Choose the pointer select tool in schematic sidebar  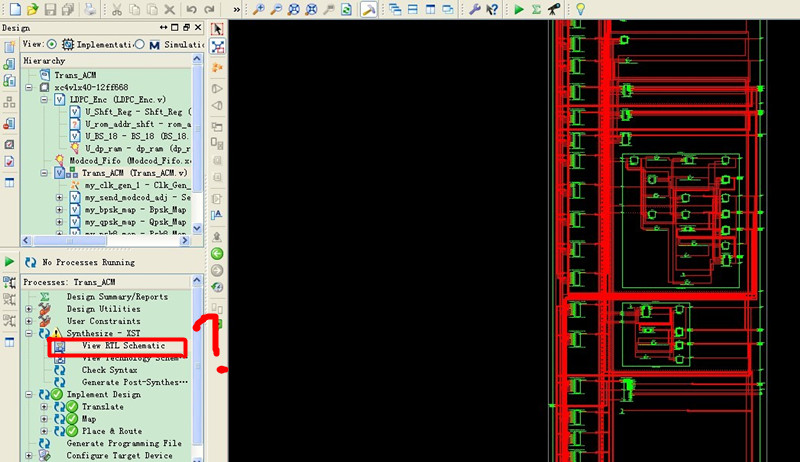click(x=217, y=29)
